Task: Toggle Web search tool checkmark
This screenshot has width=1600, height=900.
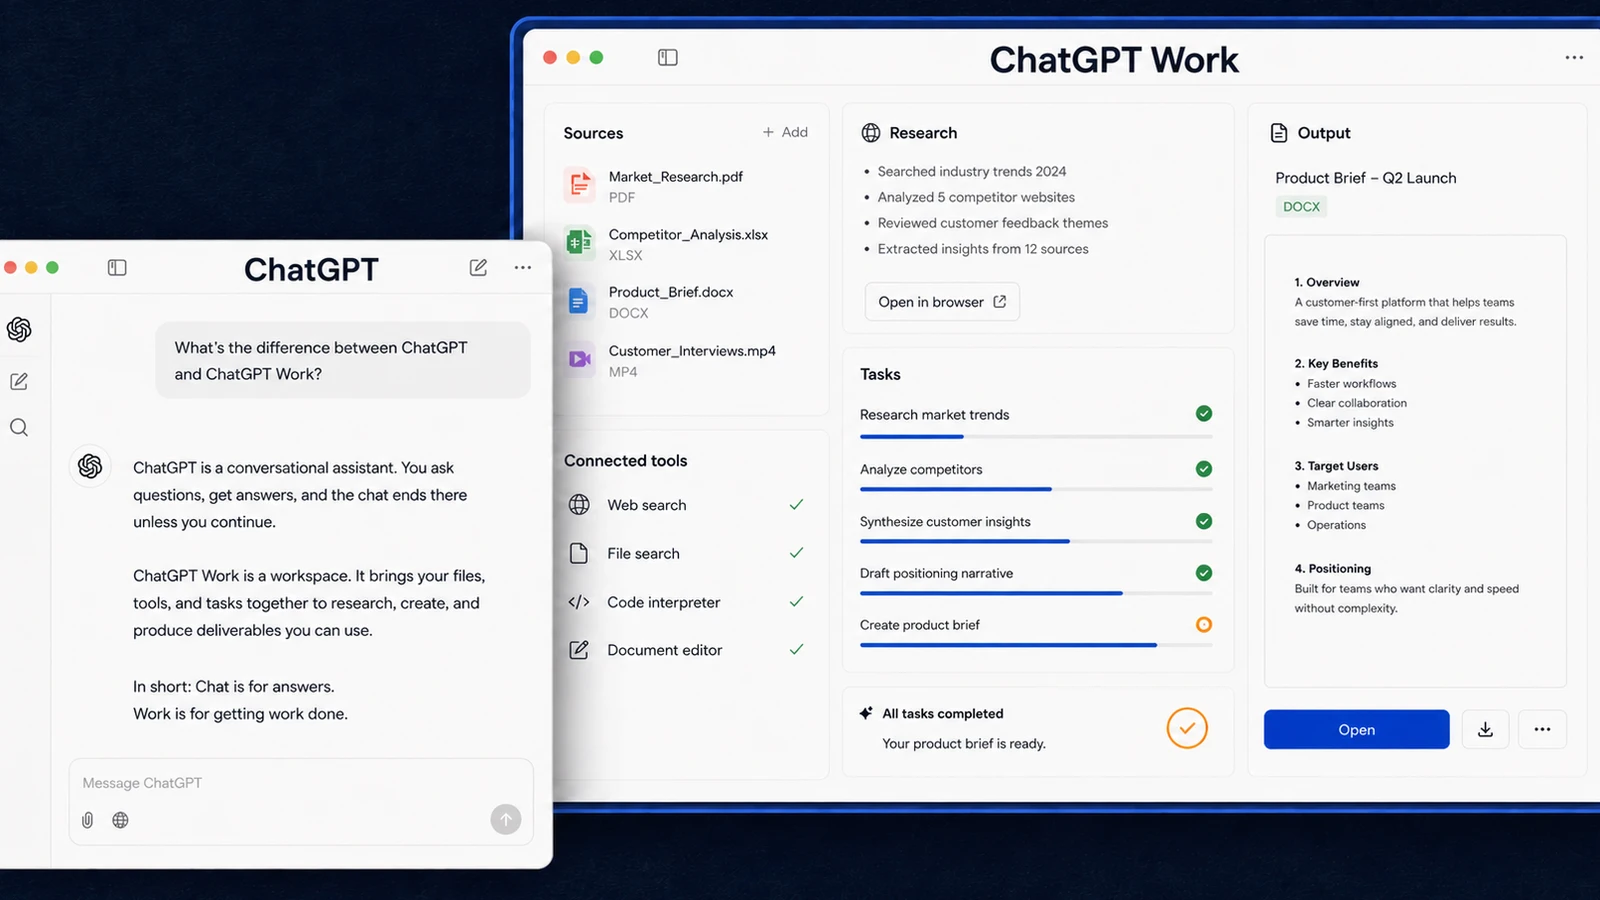Action: (796, 504)
